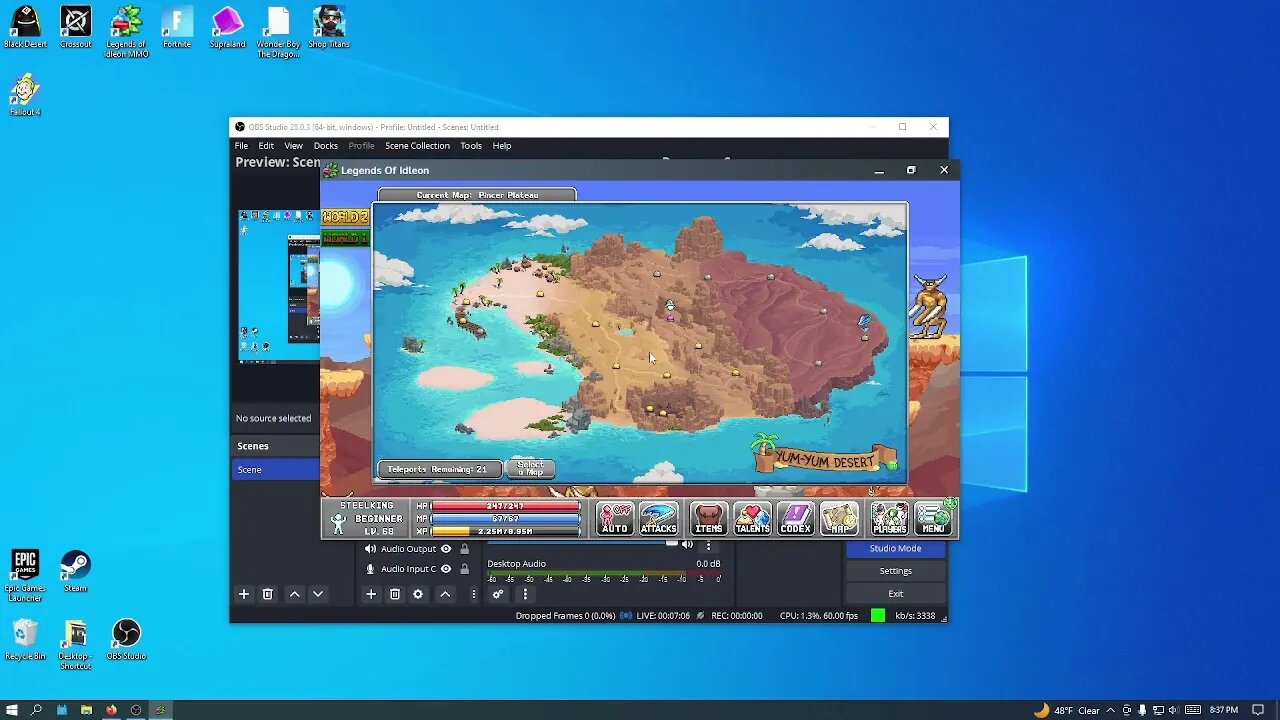
Task: Toggle the AUTO attack button in game
Action: (x=615, y=518)
